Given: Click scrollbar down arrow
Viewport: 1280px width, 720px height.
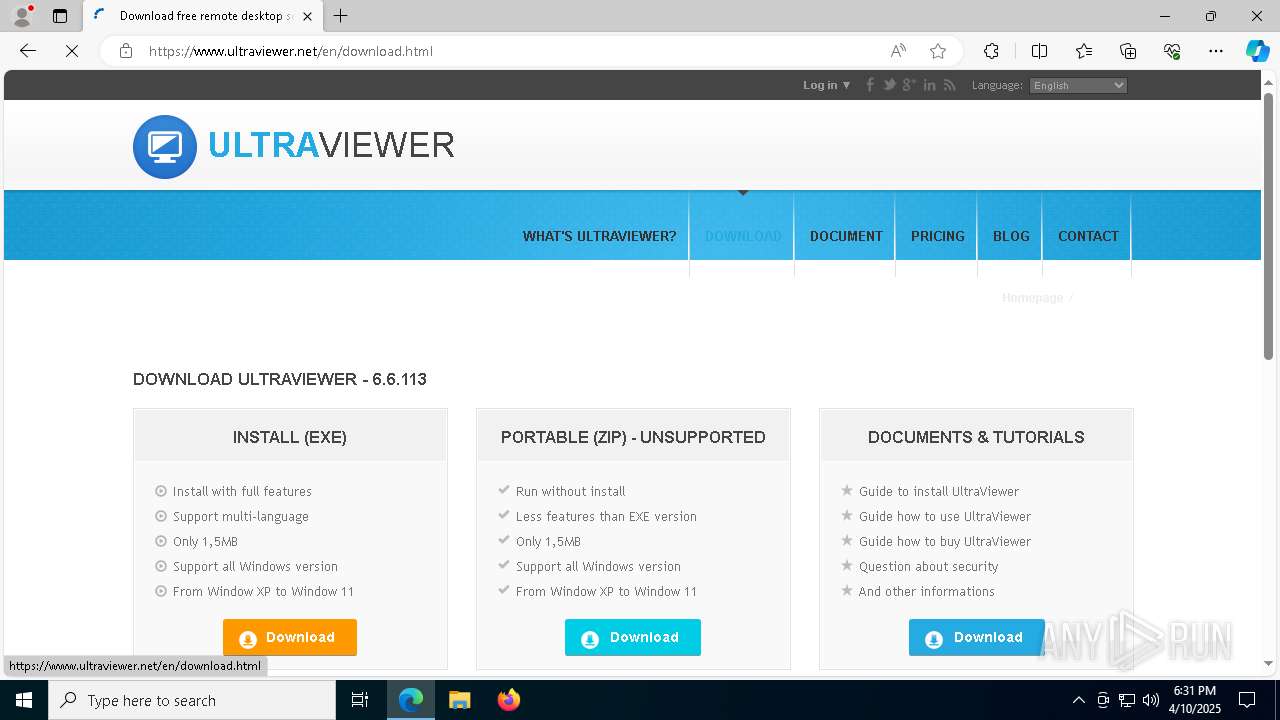Looking at the screenshot, I should (x=1268, y=663).
